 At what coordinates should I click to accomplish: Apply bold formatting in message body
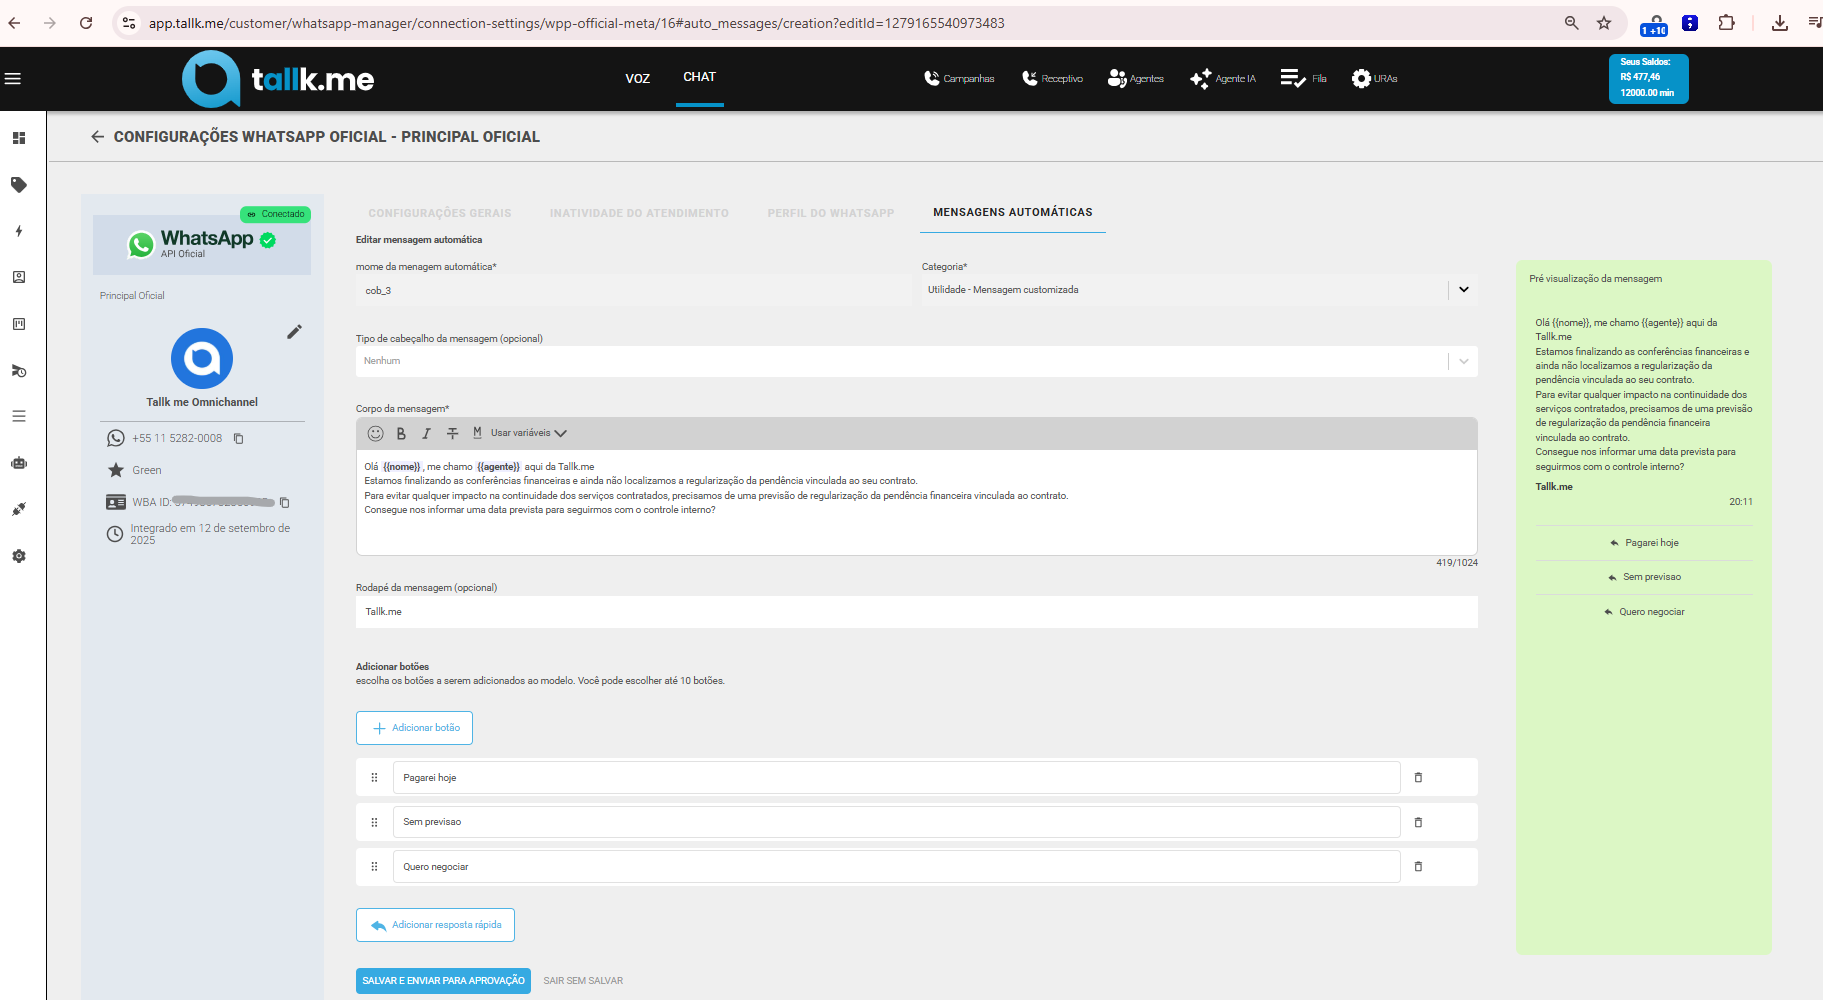401,433
